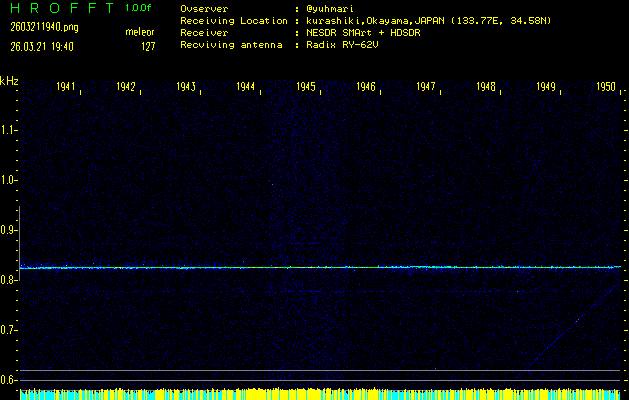
Task: Select the 1945 time marker
Action: pos(306,87)
